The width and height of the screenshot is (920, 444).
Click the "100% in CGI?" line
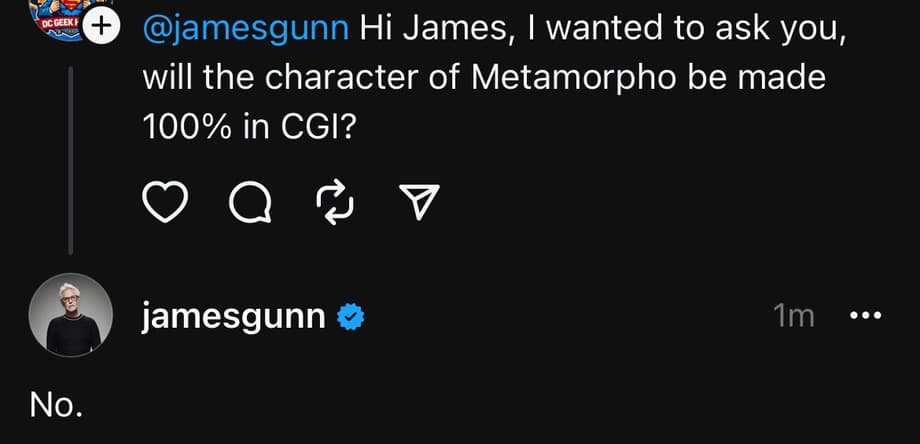[x=248, y=129]
